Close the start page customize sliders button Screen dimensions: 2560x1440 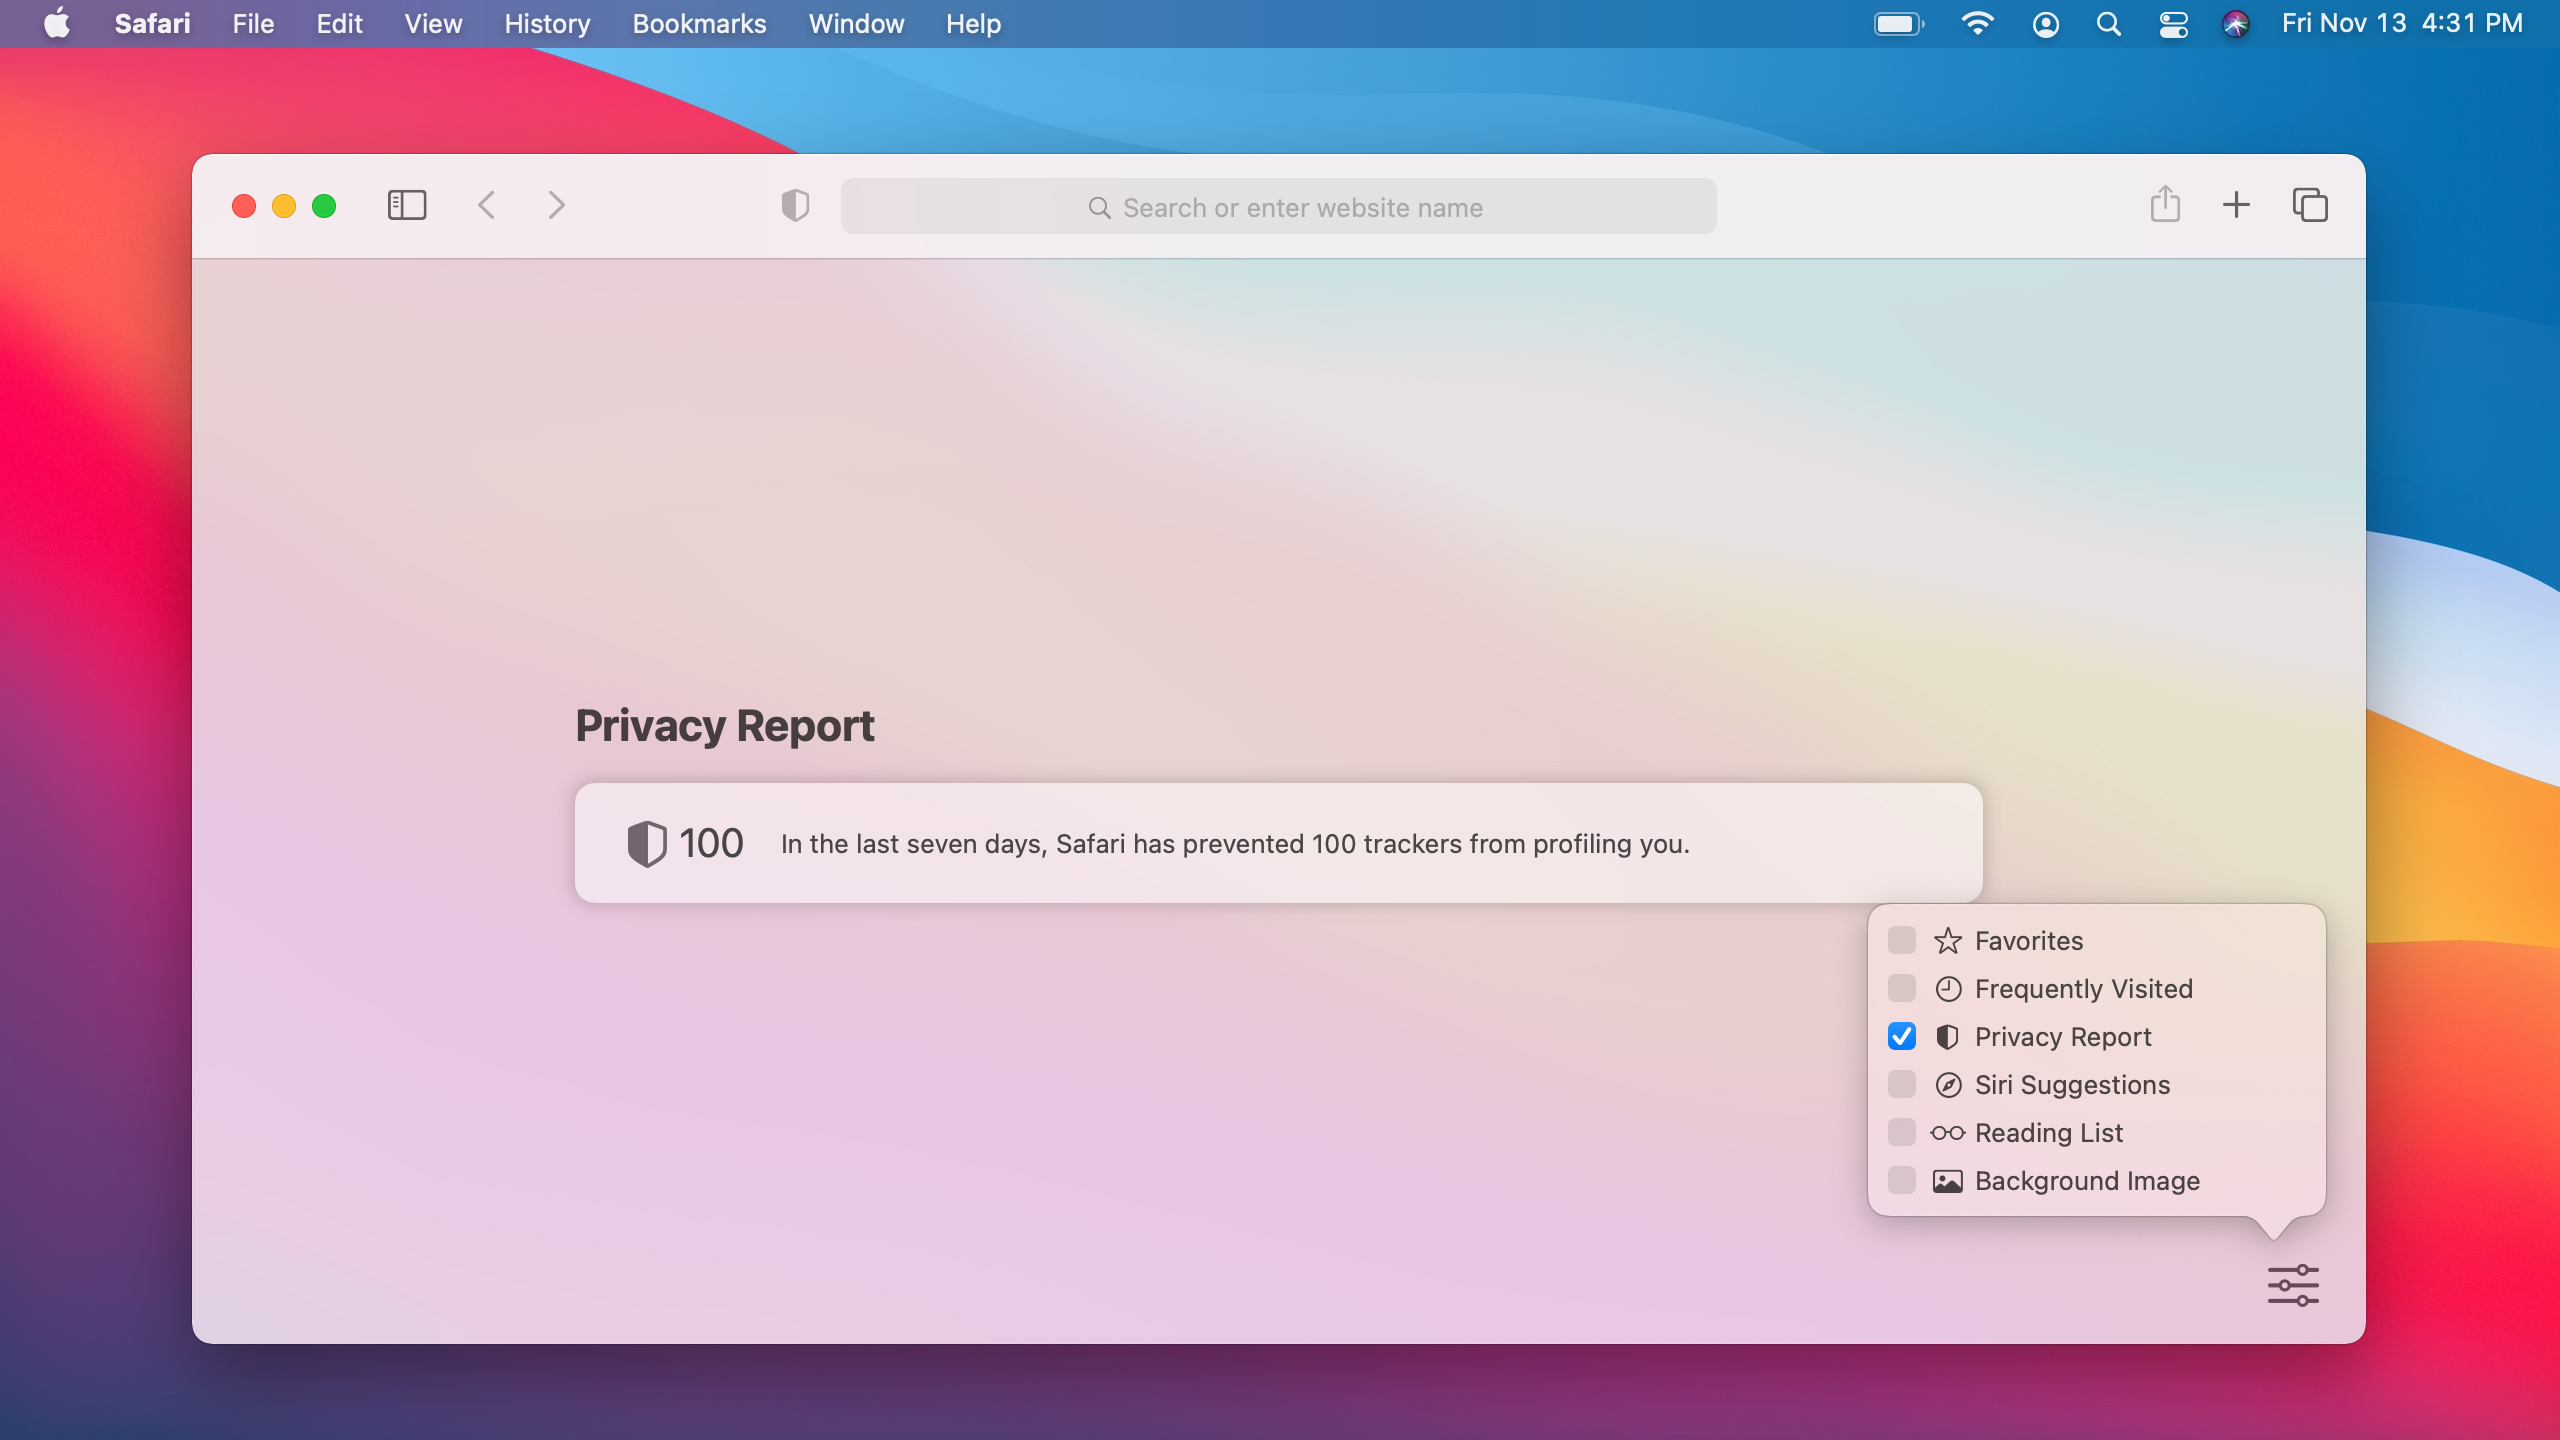(2293, 1285)
